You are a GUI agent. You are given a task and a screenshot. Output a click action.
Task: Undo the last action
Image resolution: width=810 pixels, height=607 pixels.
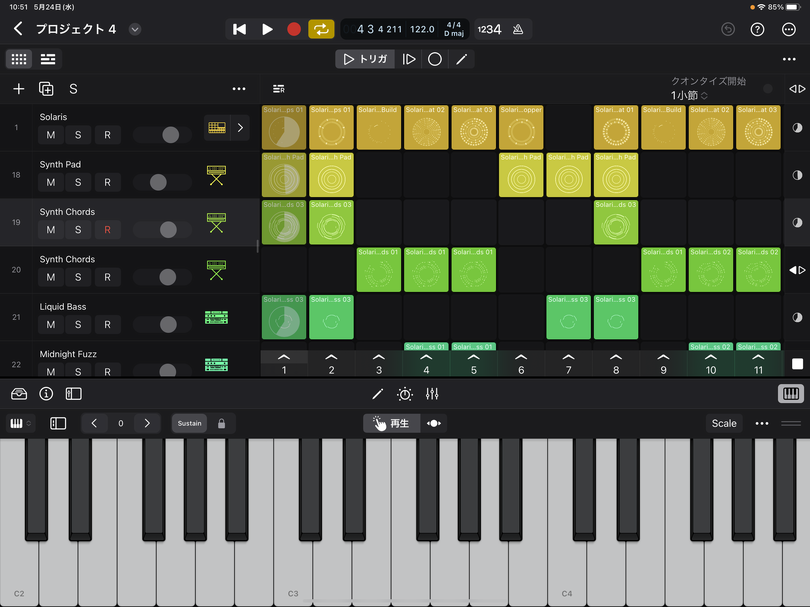tap(728, 29)
